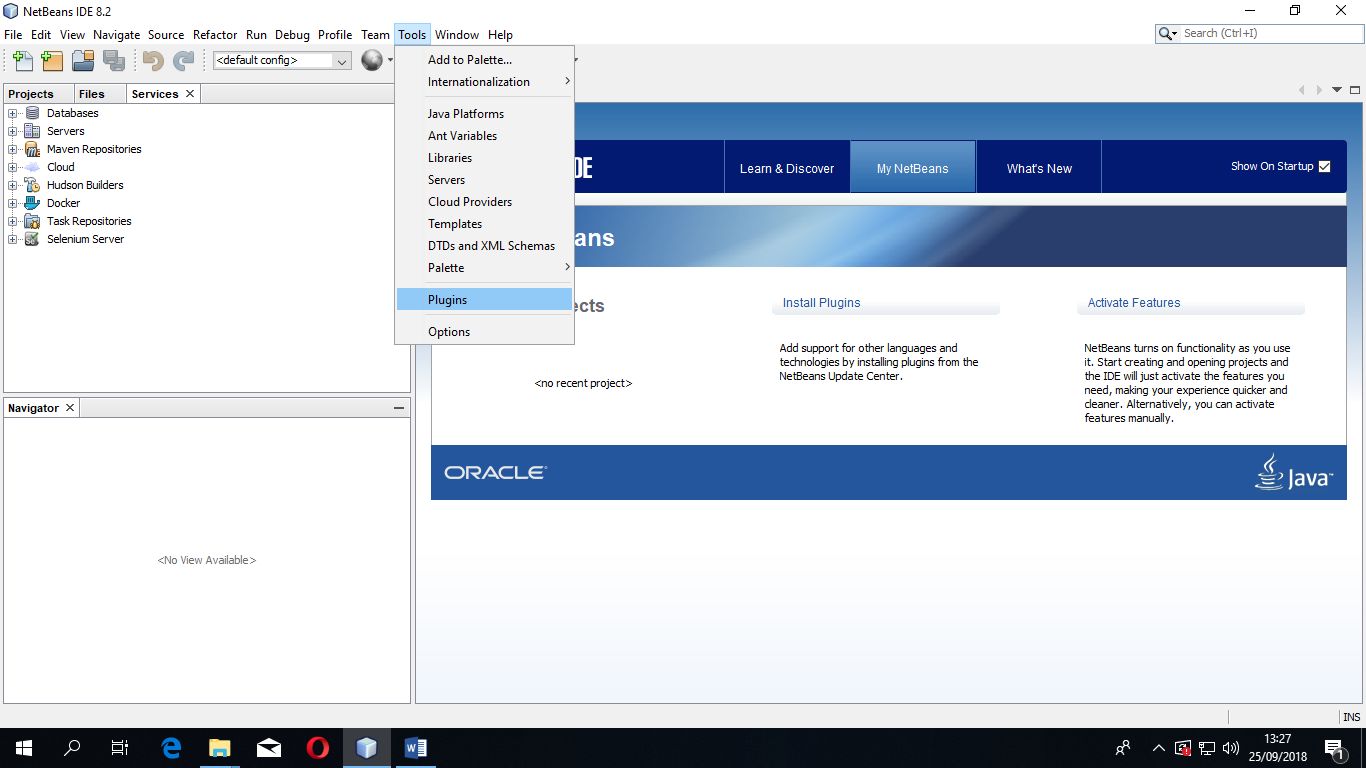The image size is (1366, 768).
Task: Select the Servers node icon in Services tree
Action: [x=32, y=131]
